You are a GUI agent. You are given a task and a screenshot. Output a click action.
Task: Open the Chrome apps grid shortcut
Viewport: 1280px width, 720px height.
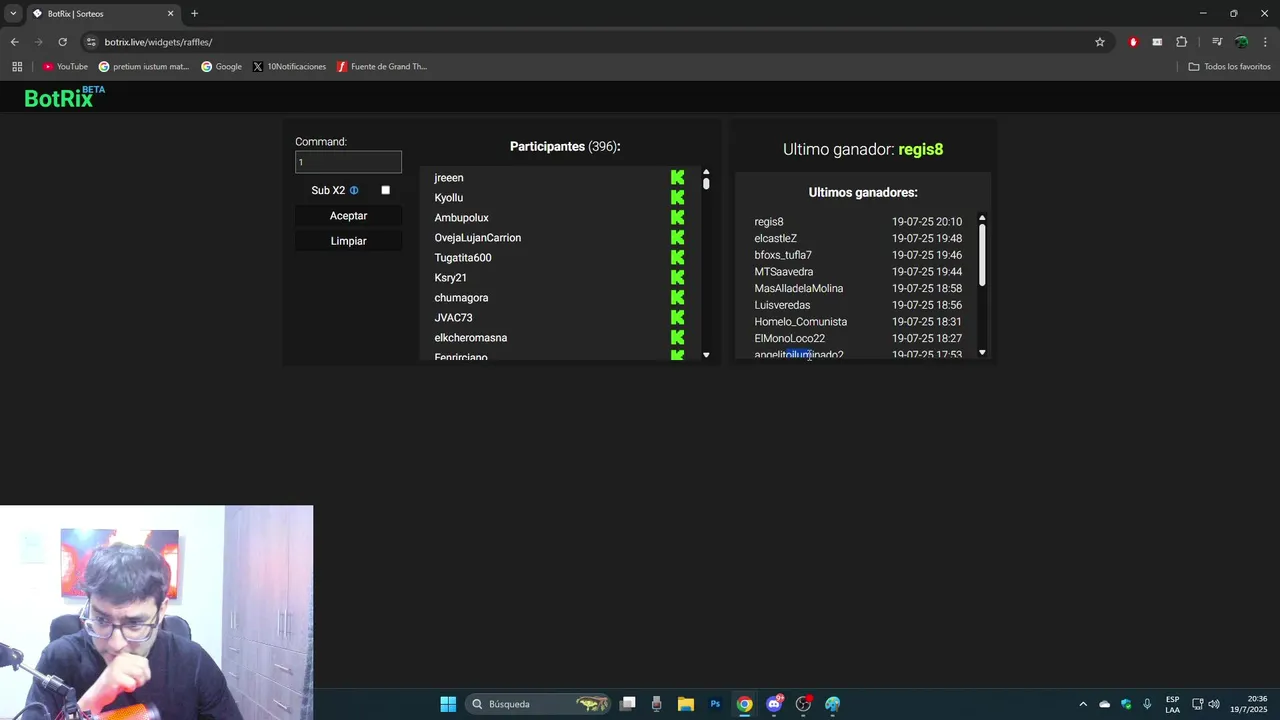click(17, 67)
